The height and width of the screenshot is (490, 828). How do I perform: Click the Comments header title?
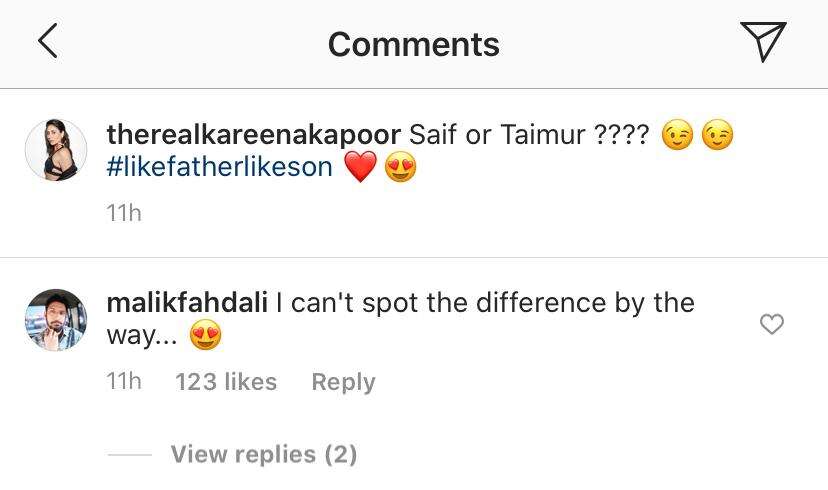(413, 44)
